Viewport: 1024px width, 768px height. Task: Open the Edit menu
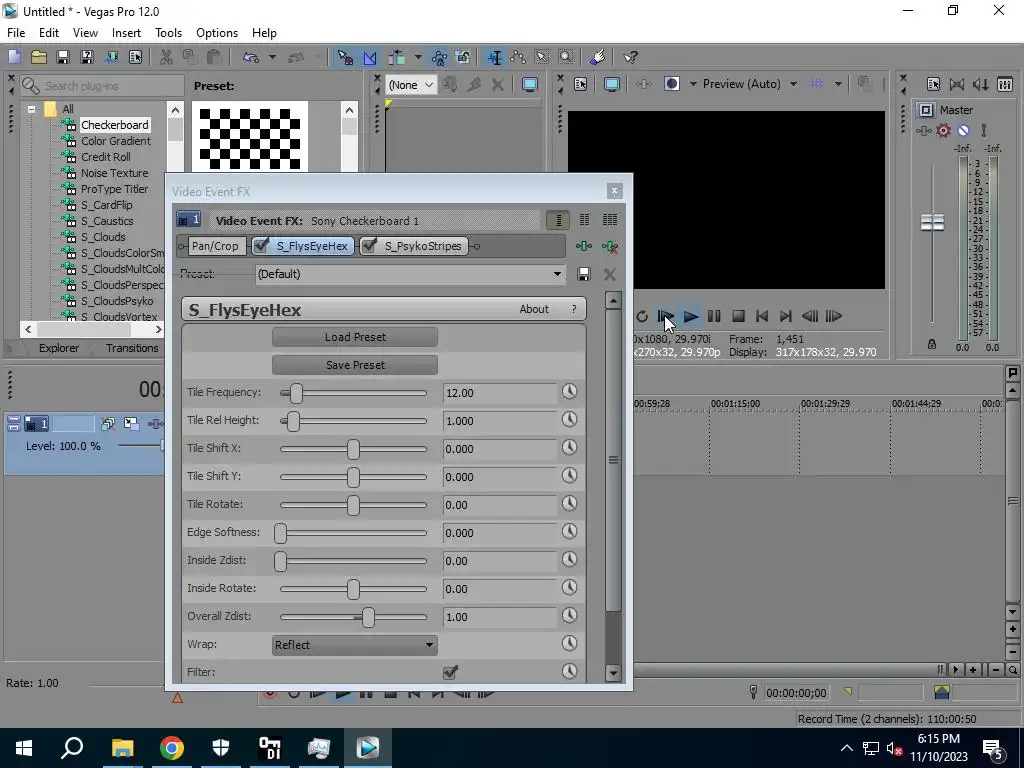[49, 33]
